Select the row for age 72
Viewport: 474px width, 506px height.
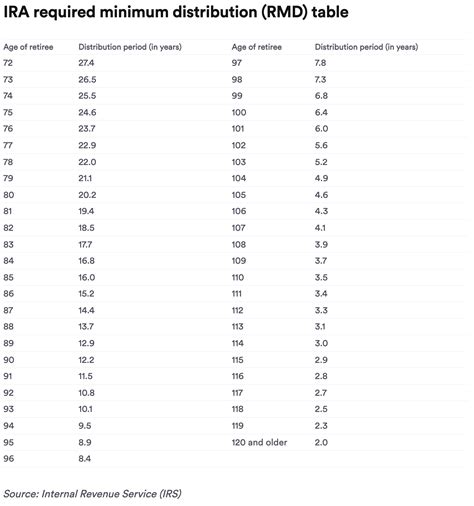click(115, 63)
